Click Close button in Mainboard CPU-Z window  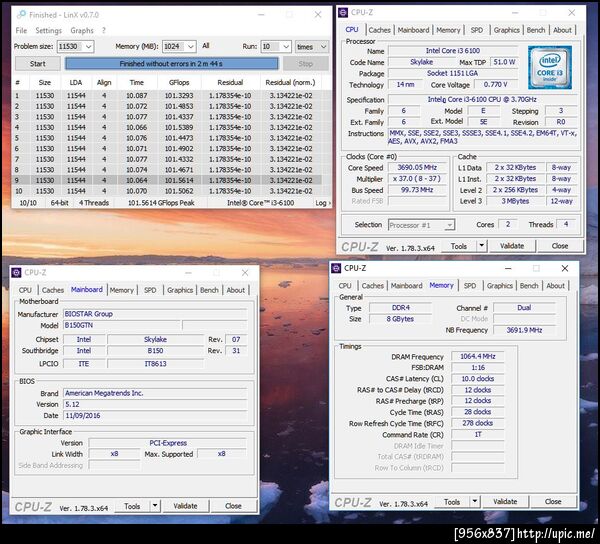[233, 507]
